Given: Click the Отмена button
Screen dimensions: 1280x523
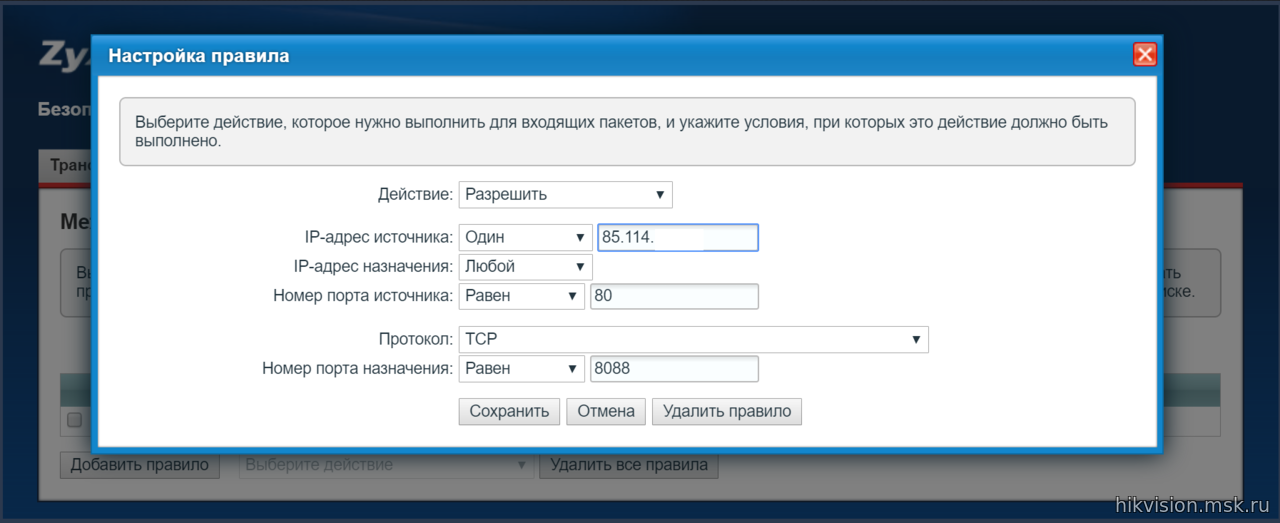Looking at the screenshot, I should coord(606,411).
